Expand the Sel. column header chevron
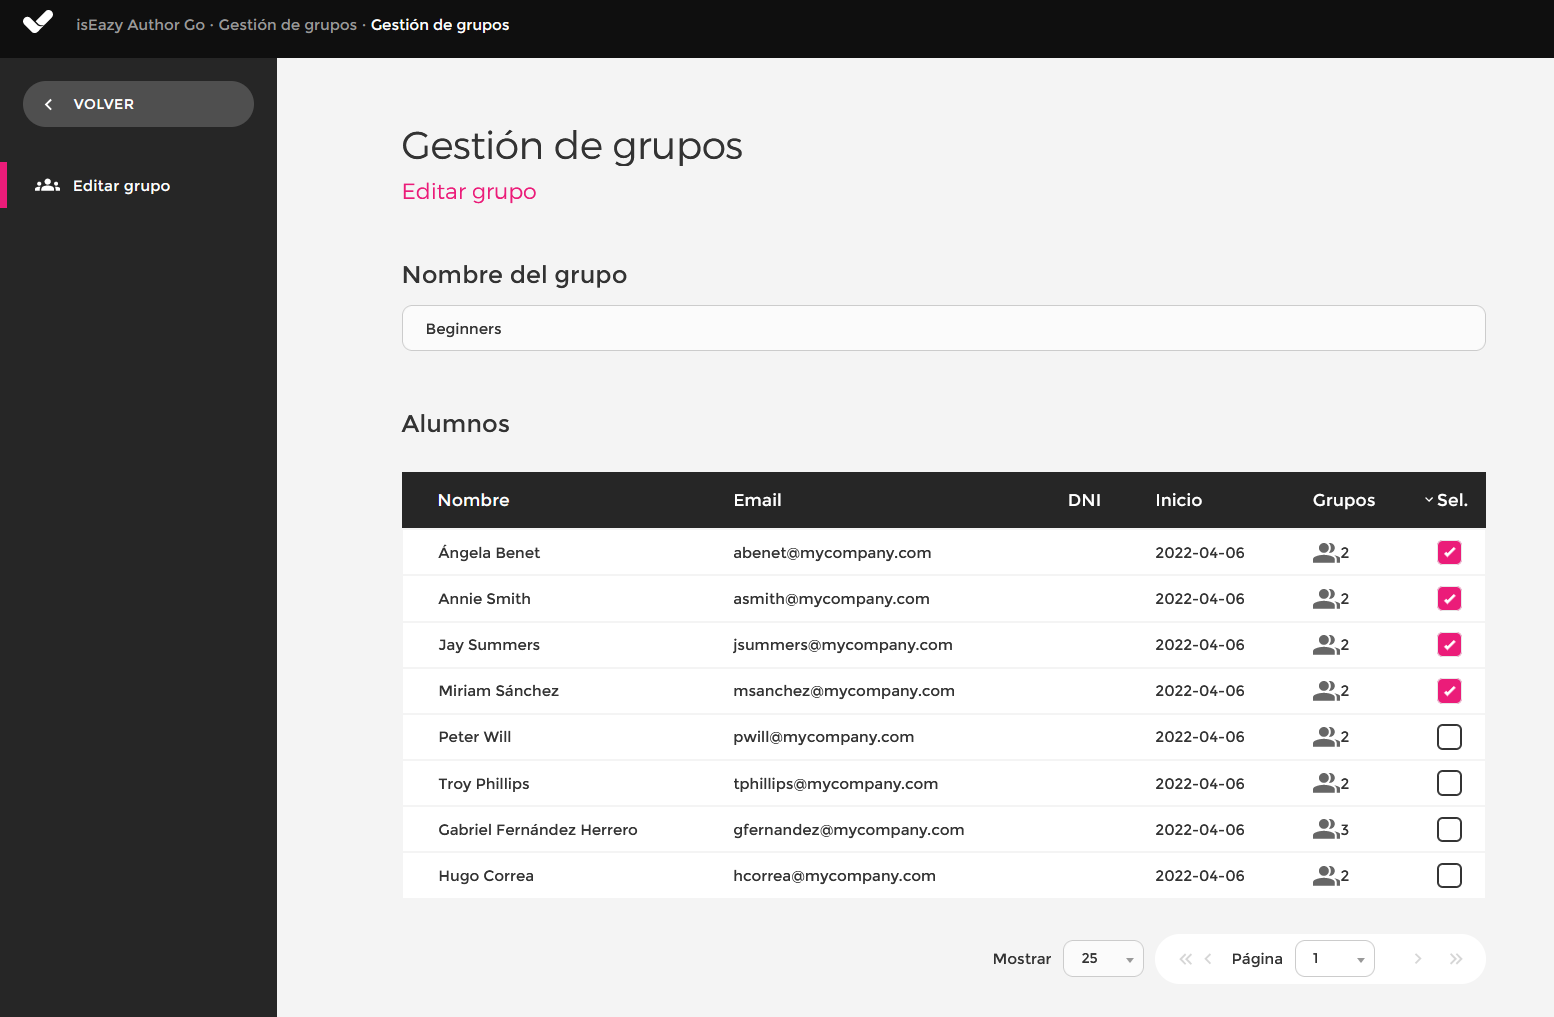Screen dimensions: 1554x1017 [1429, 500]
